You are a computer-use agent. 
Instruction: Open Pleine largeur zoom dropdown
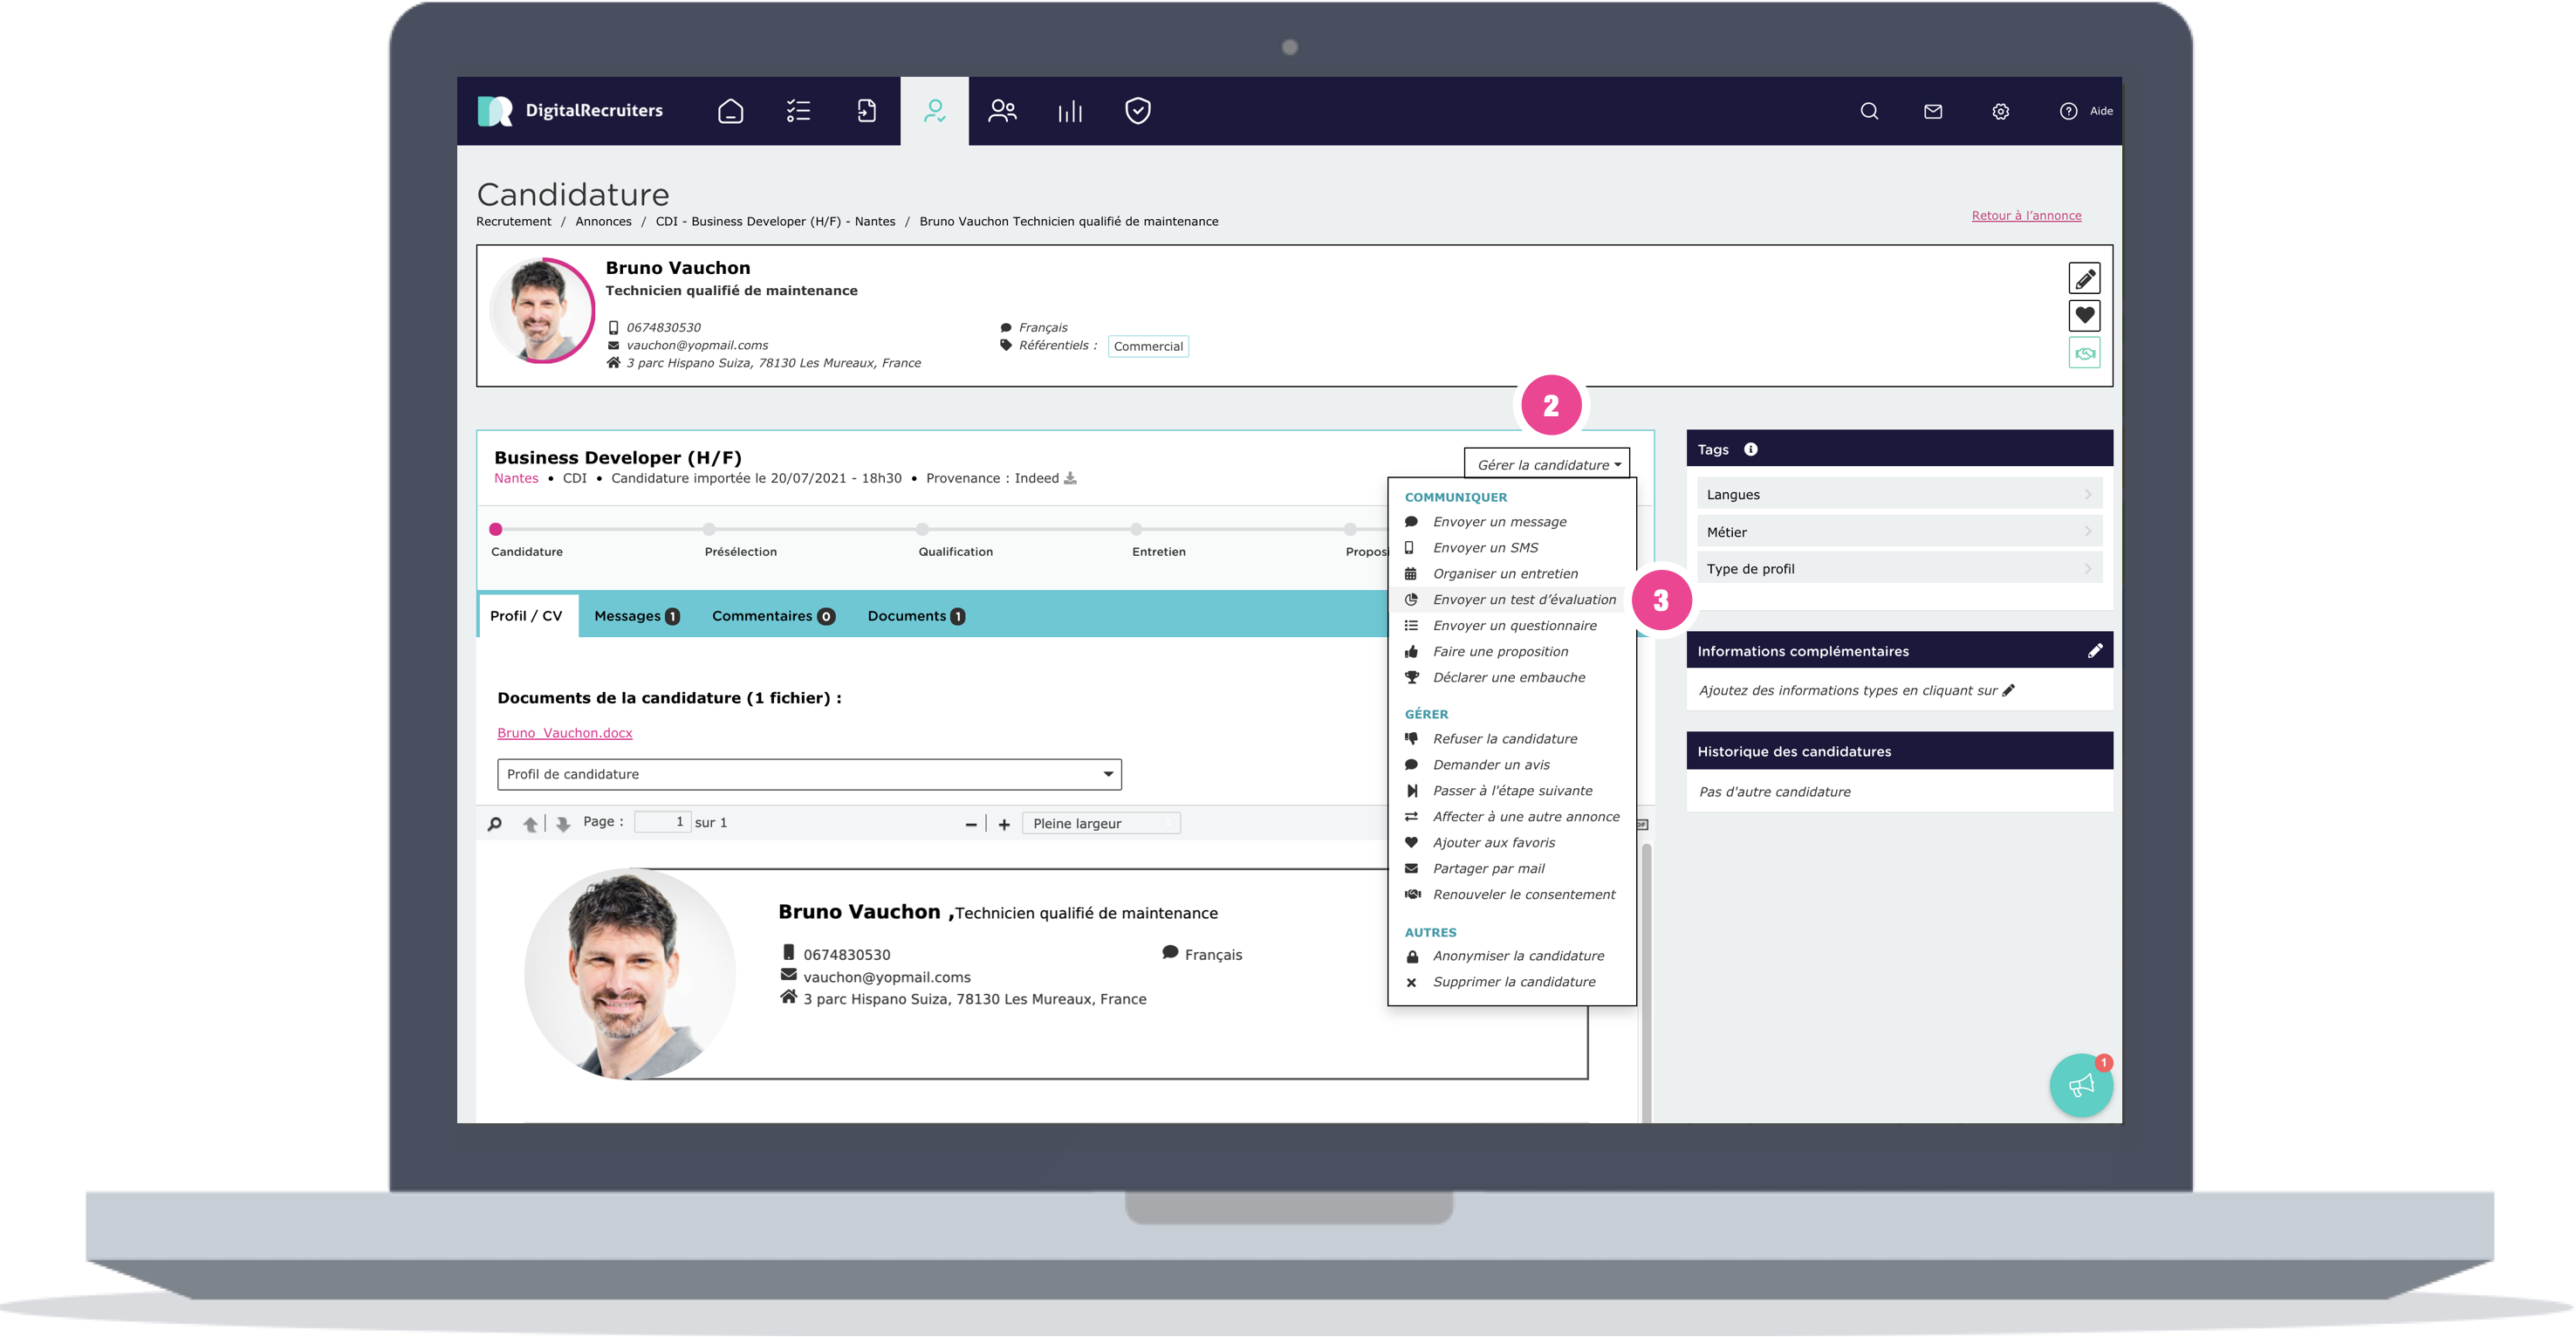[x=1100, y=823]
